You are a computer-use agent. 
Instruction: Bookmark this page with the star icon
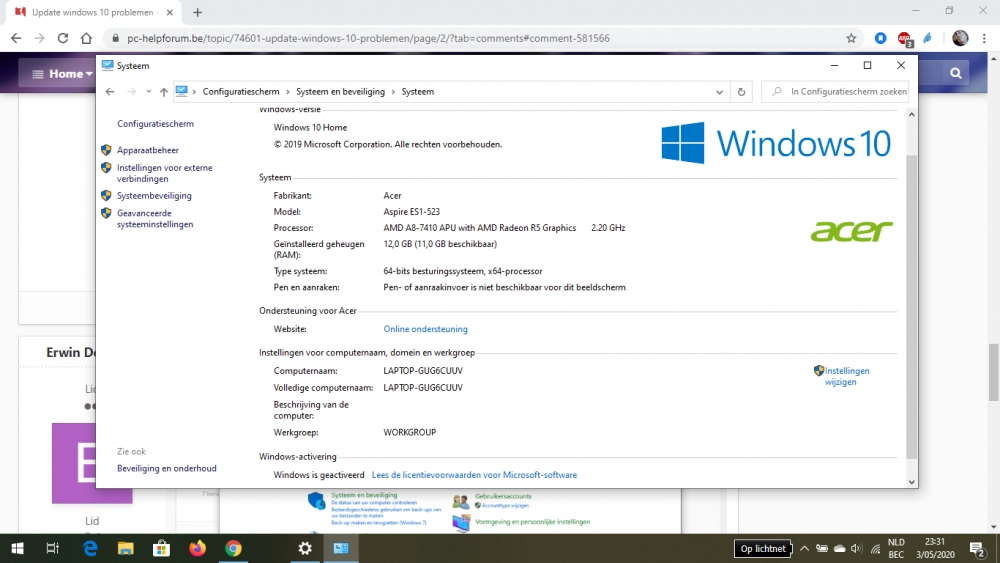pos(851,38)
